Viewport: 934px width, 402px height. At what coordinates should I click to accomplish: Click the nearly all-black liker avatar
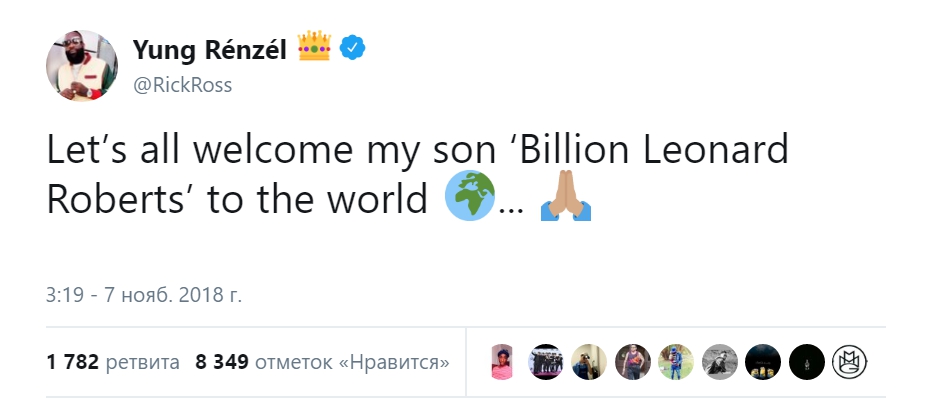[x=806, y=362]
